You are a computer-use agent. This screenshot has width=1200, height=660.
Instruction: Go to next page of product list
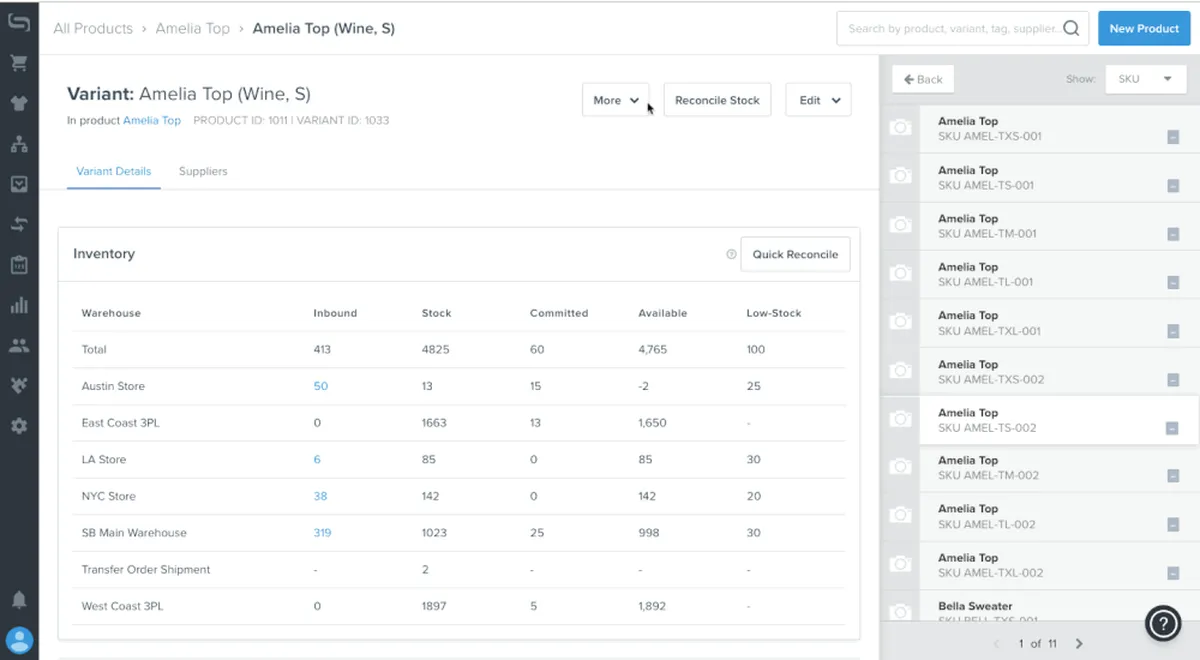(x=1079, y=644)
